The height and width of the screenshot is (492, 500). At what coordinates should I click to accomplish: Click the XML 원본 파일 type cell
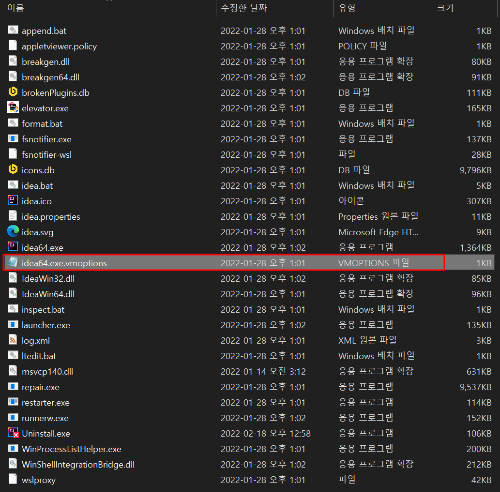pos(367,340)
